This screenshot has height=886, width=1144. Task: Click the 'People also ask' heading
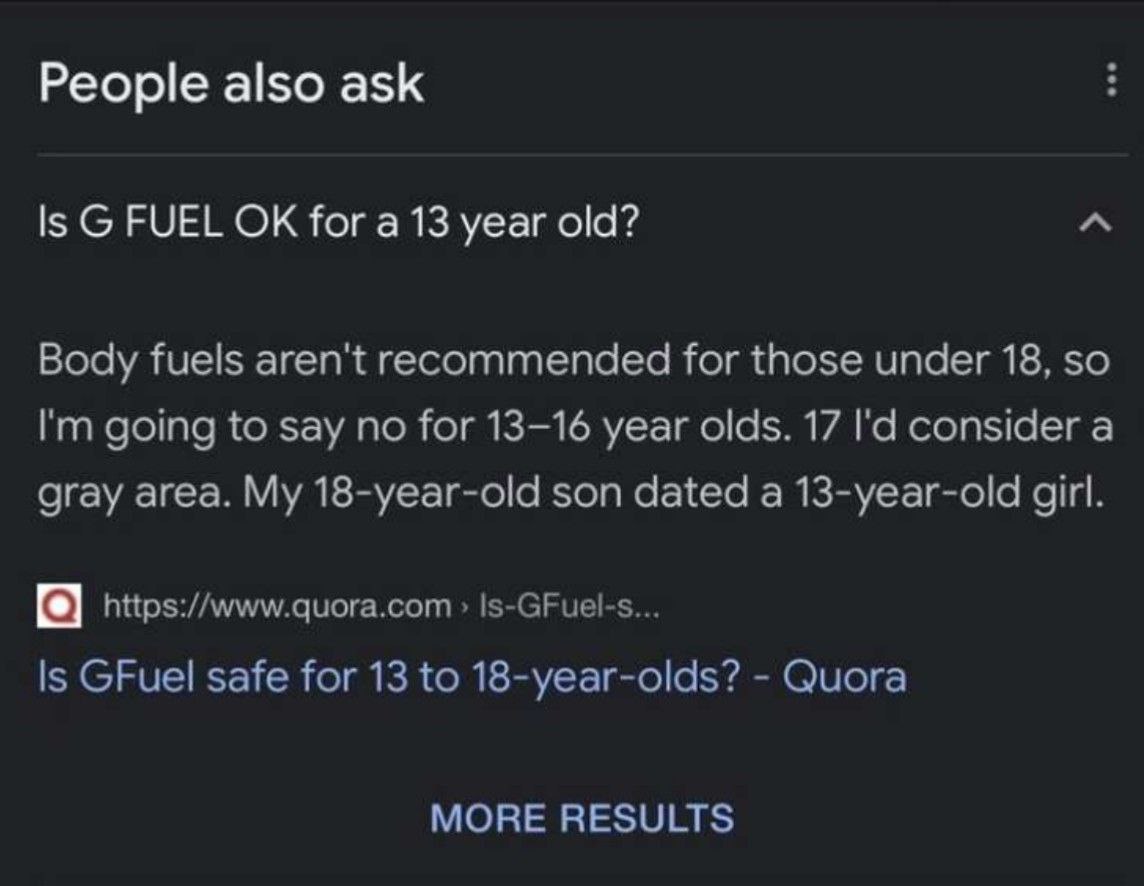231,83
